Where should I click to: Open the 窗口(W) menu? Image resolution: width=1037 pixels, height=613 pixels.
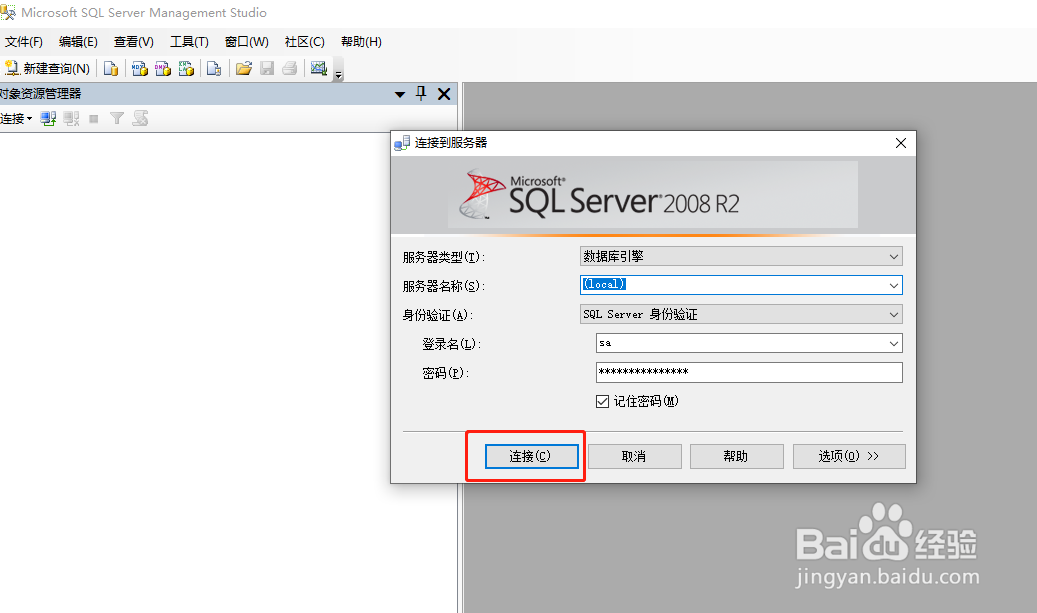[x=247, y=42]
